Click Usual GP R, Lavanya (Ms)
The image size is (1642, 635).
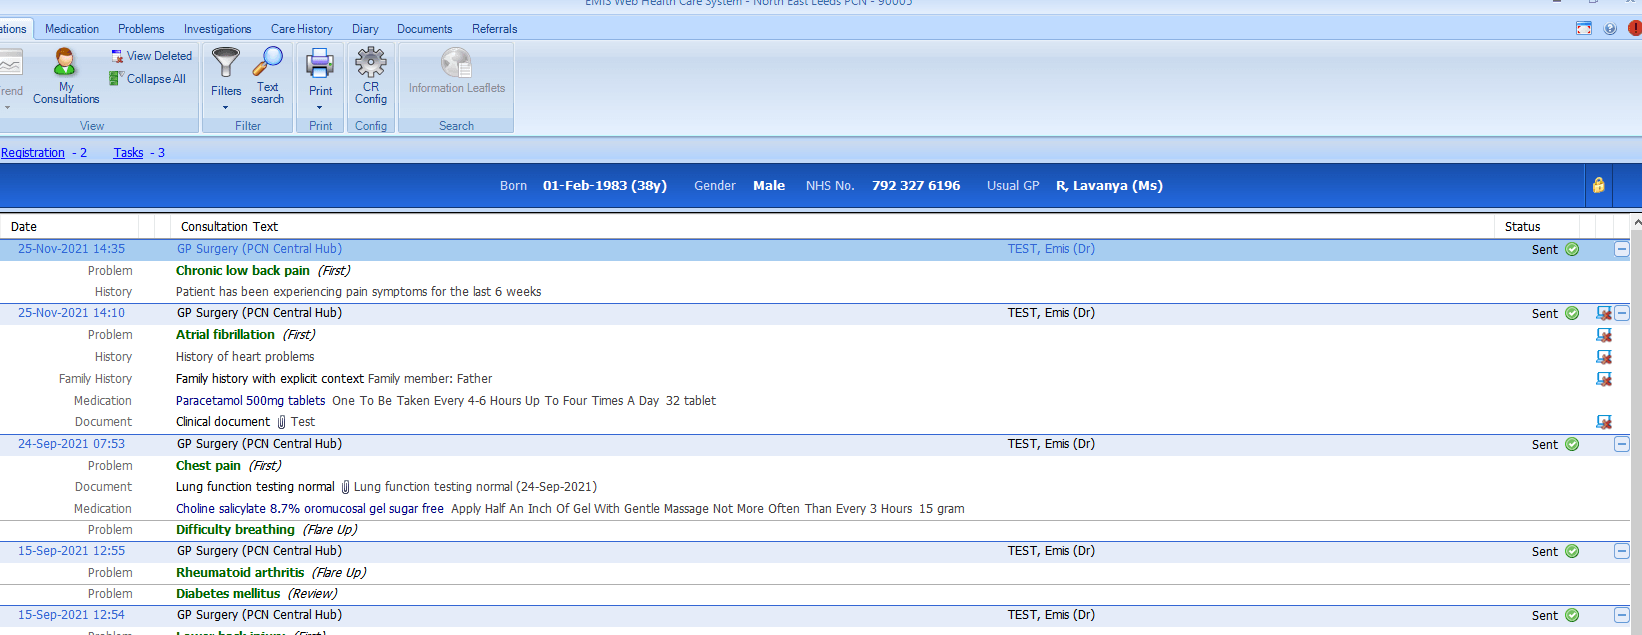click(x=1075, y=186)
